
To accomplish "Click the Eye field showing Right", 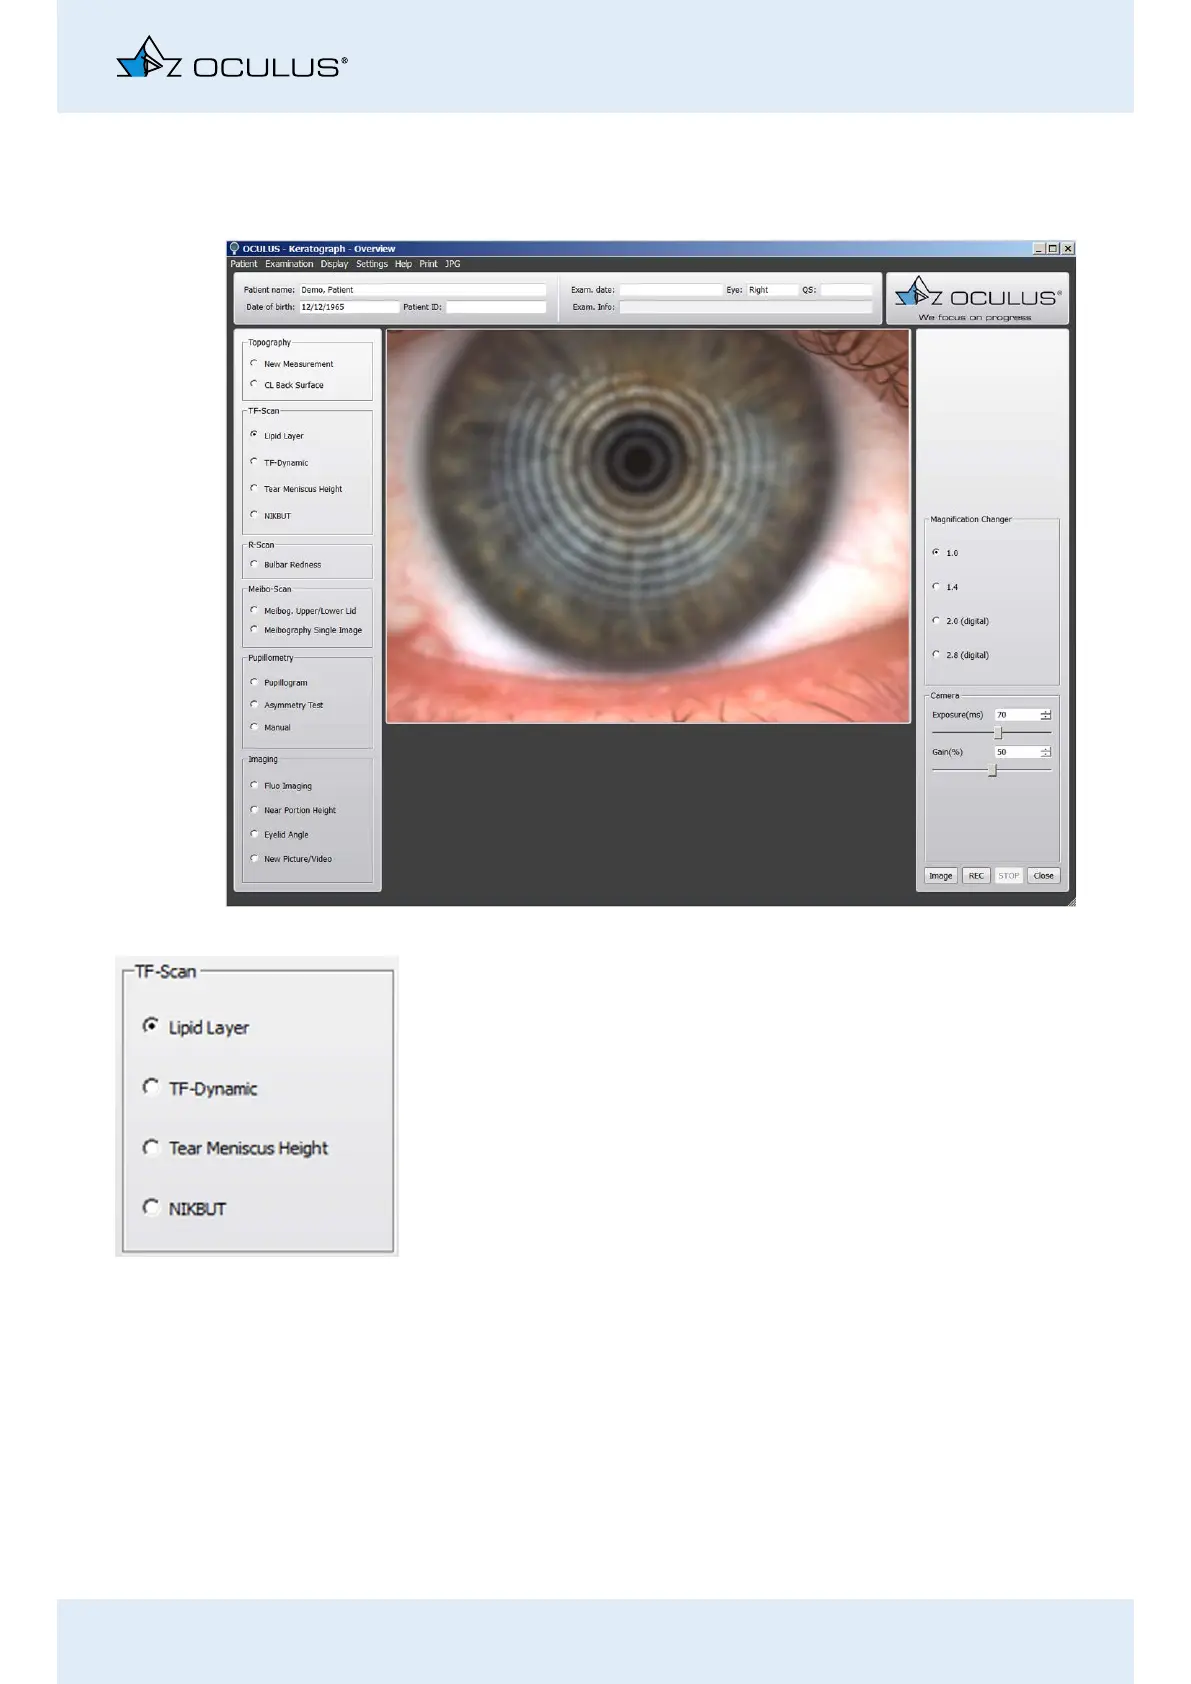I will pos(773,290).
